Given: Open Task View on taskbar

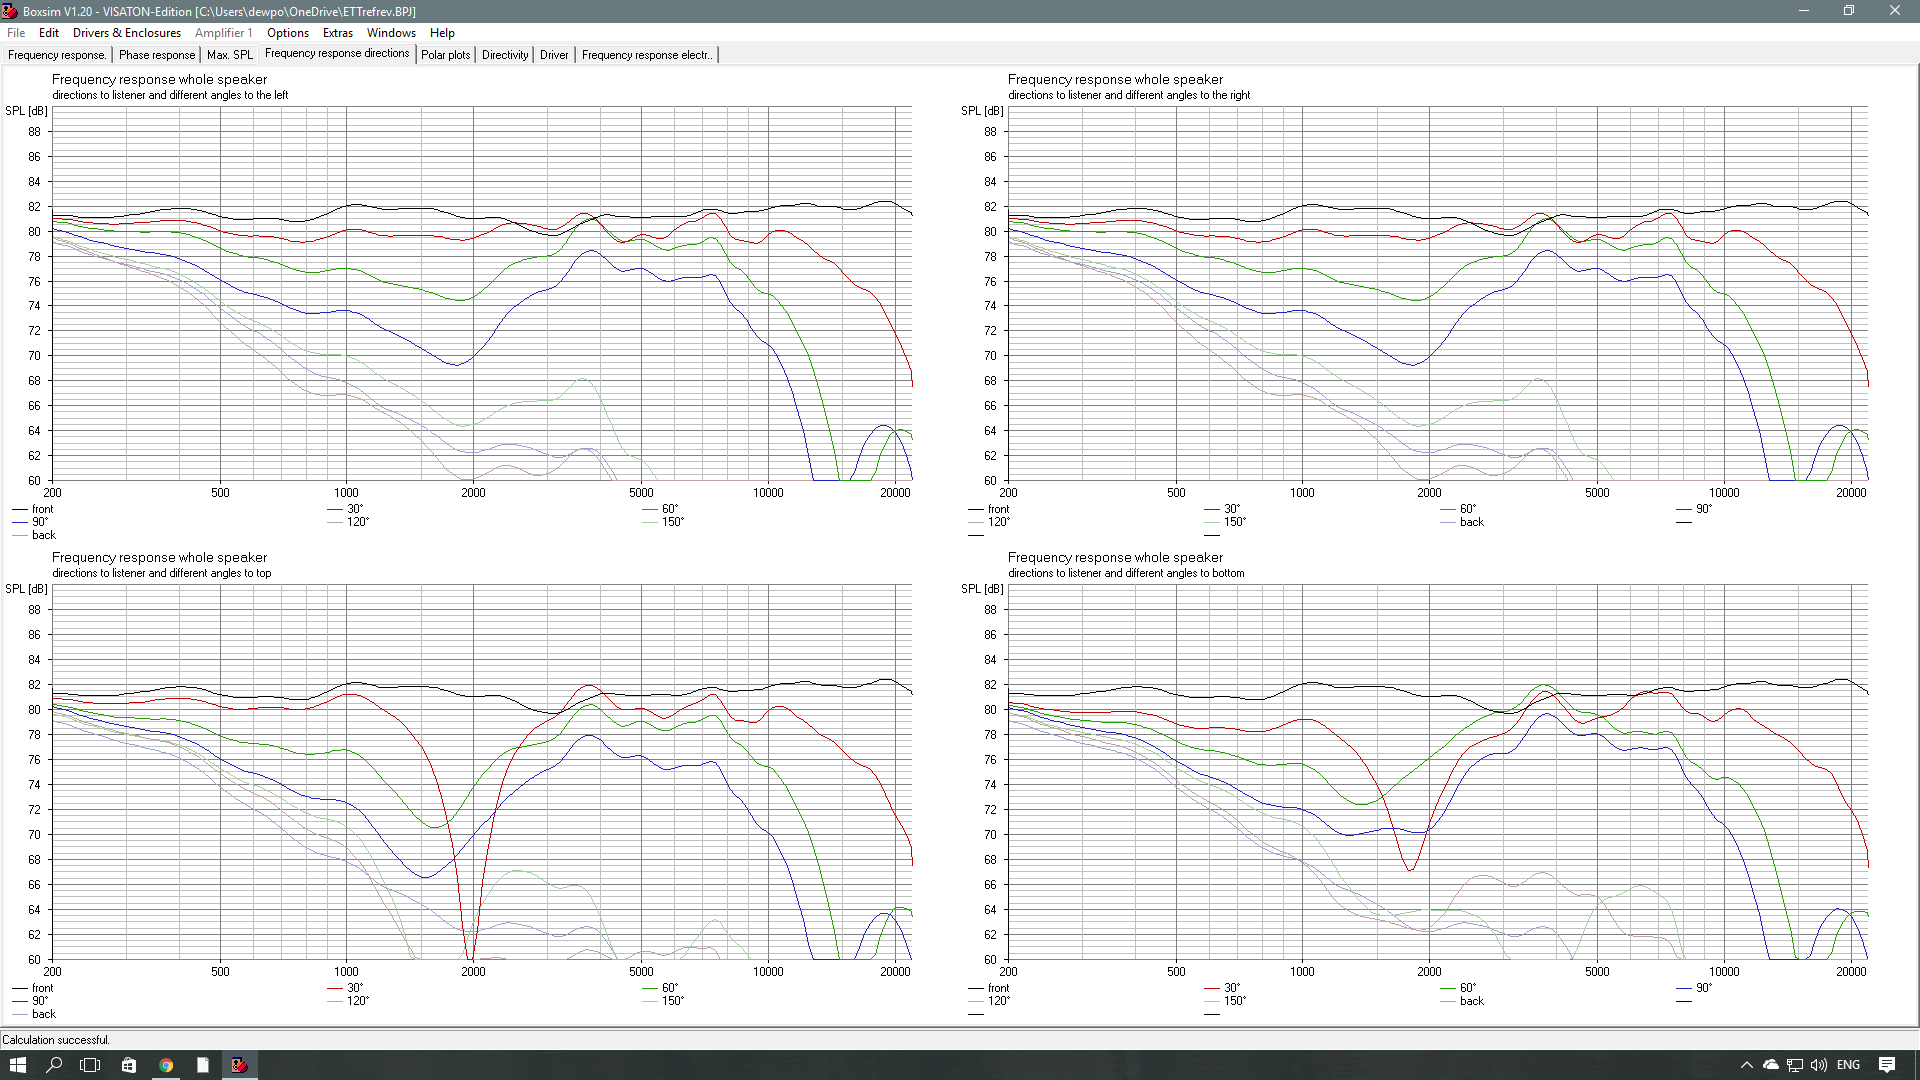Looking at the screenshot, I should click(x=90, y=1065).
